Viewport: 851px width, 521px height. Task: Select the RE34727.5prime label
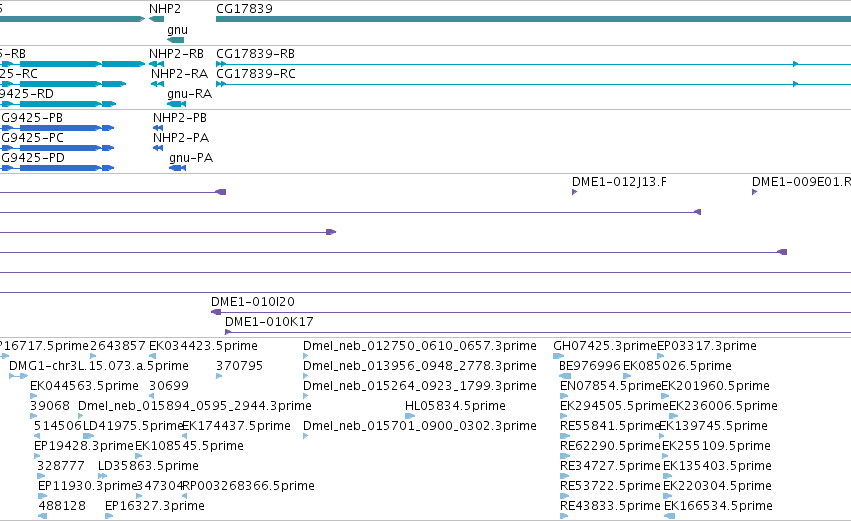(611, 466)
